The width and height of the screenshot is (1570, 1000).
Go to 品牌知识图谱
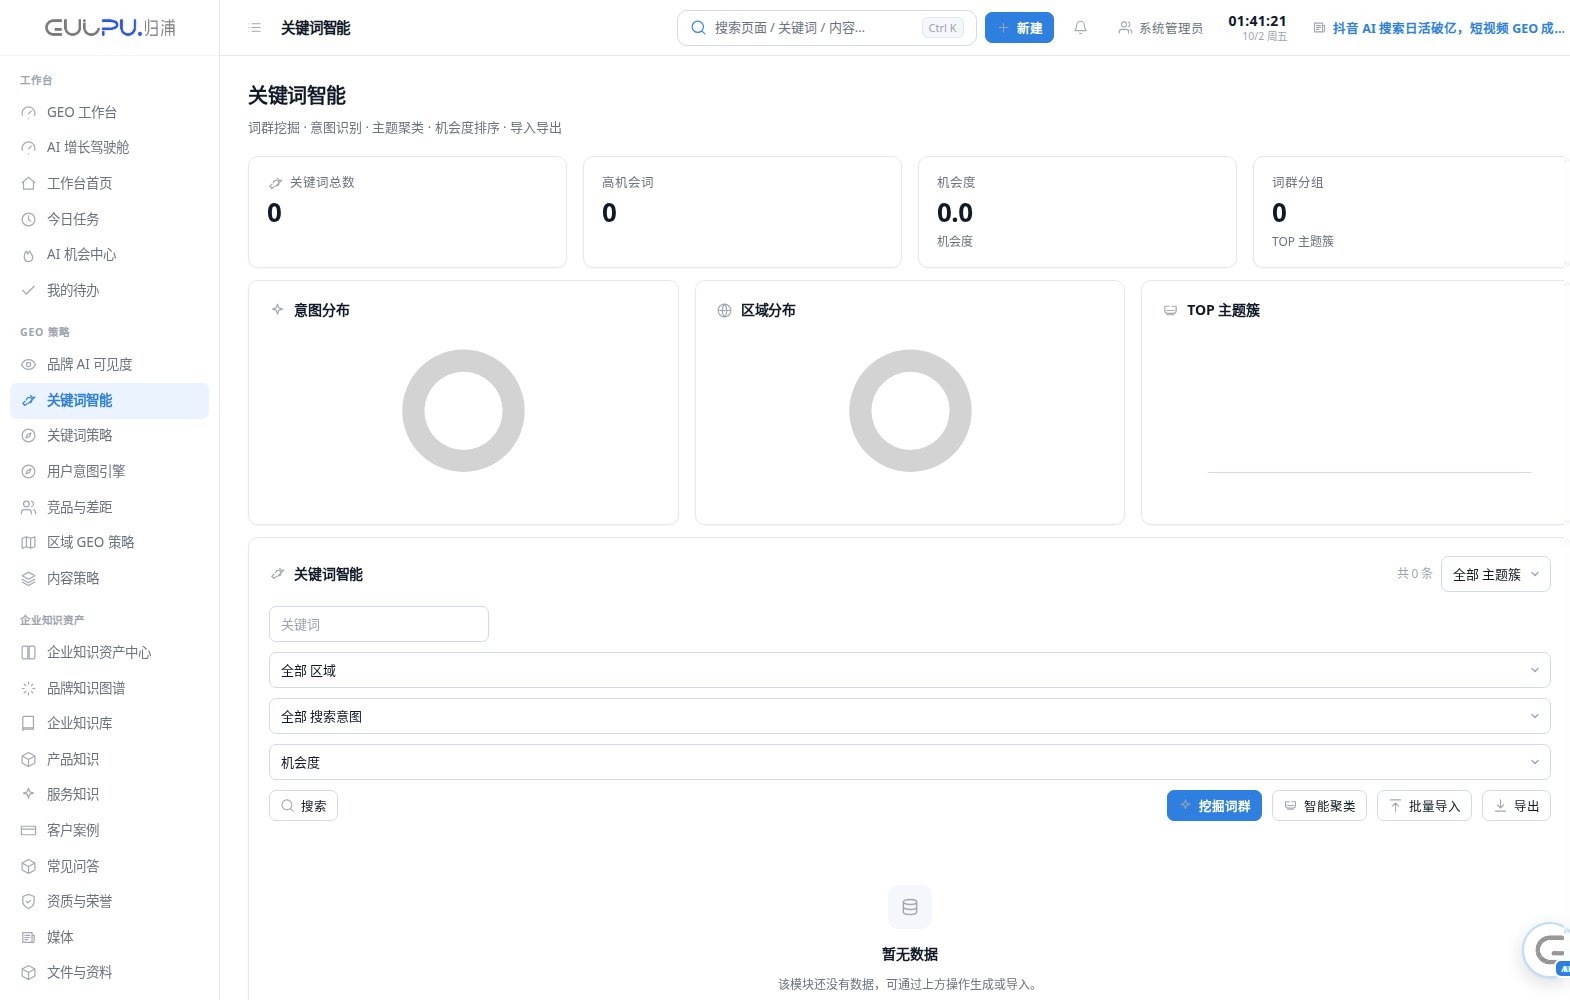click(x=109, y=688)
